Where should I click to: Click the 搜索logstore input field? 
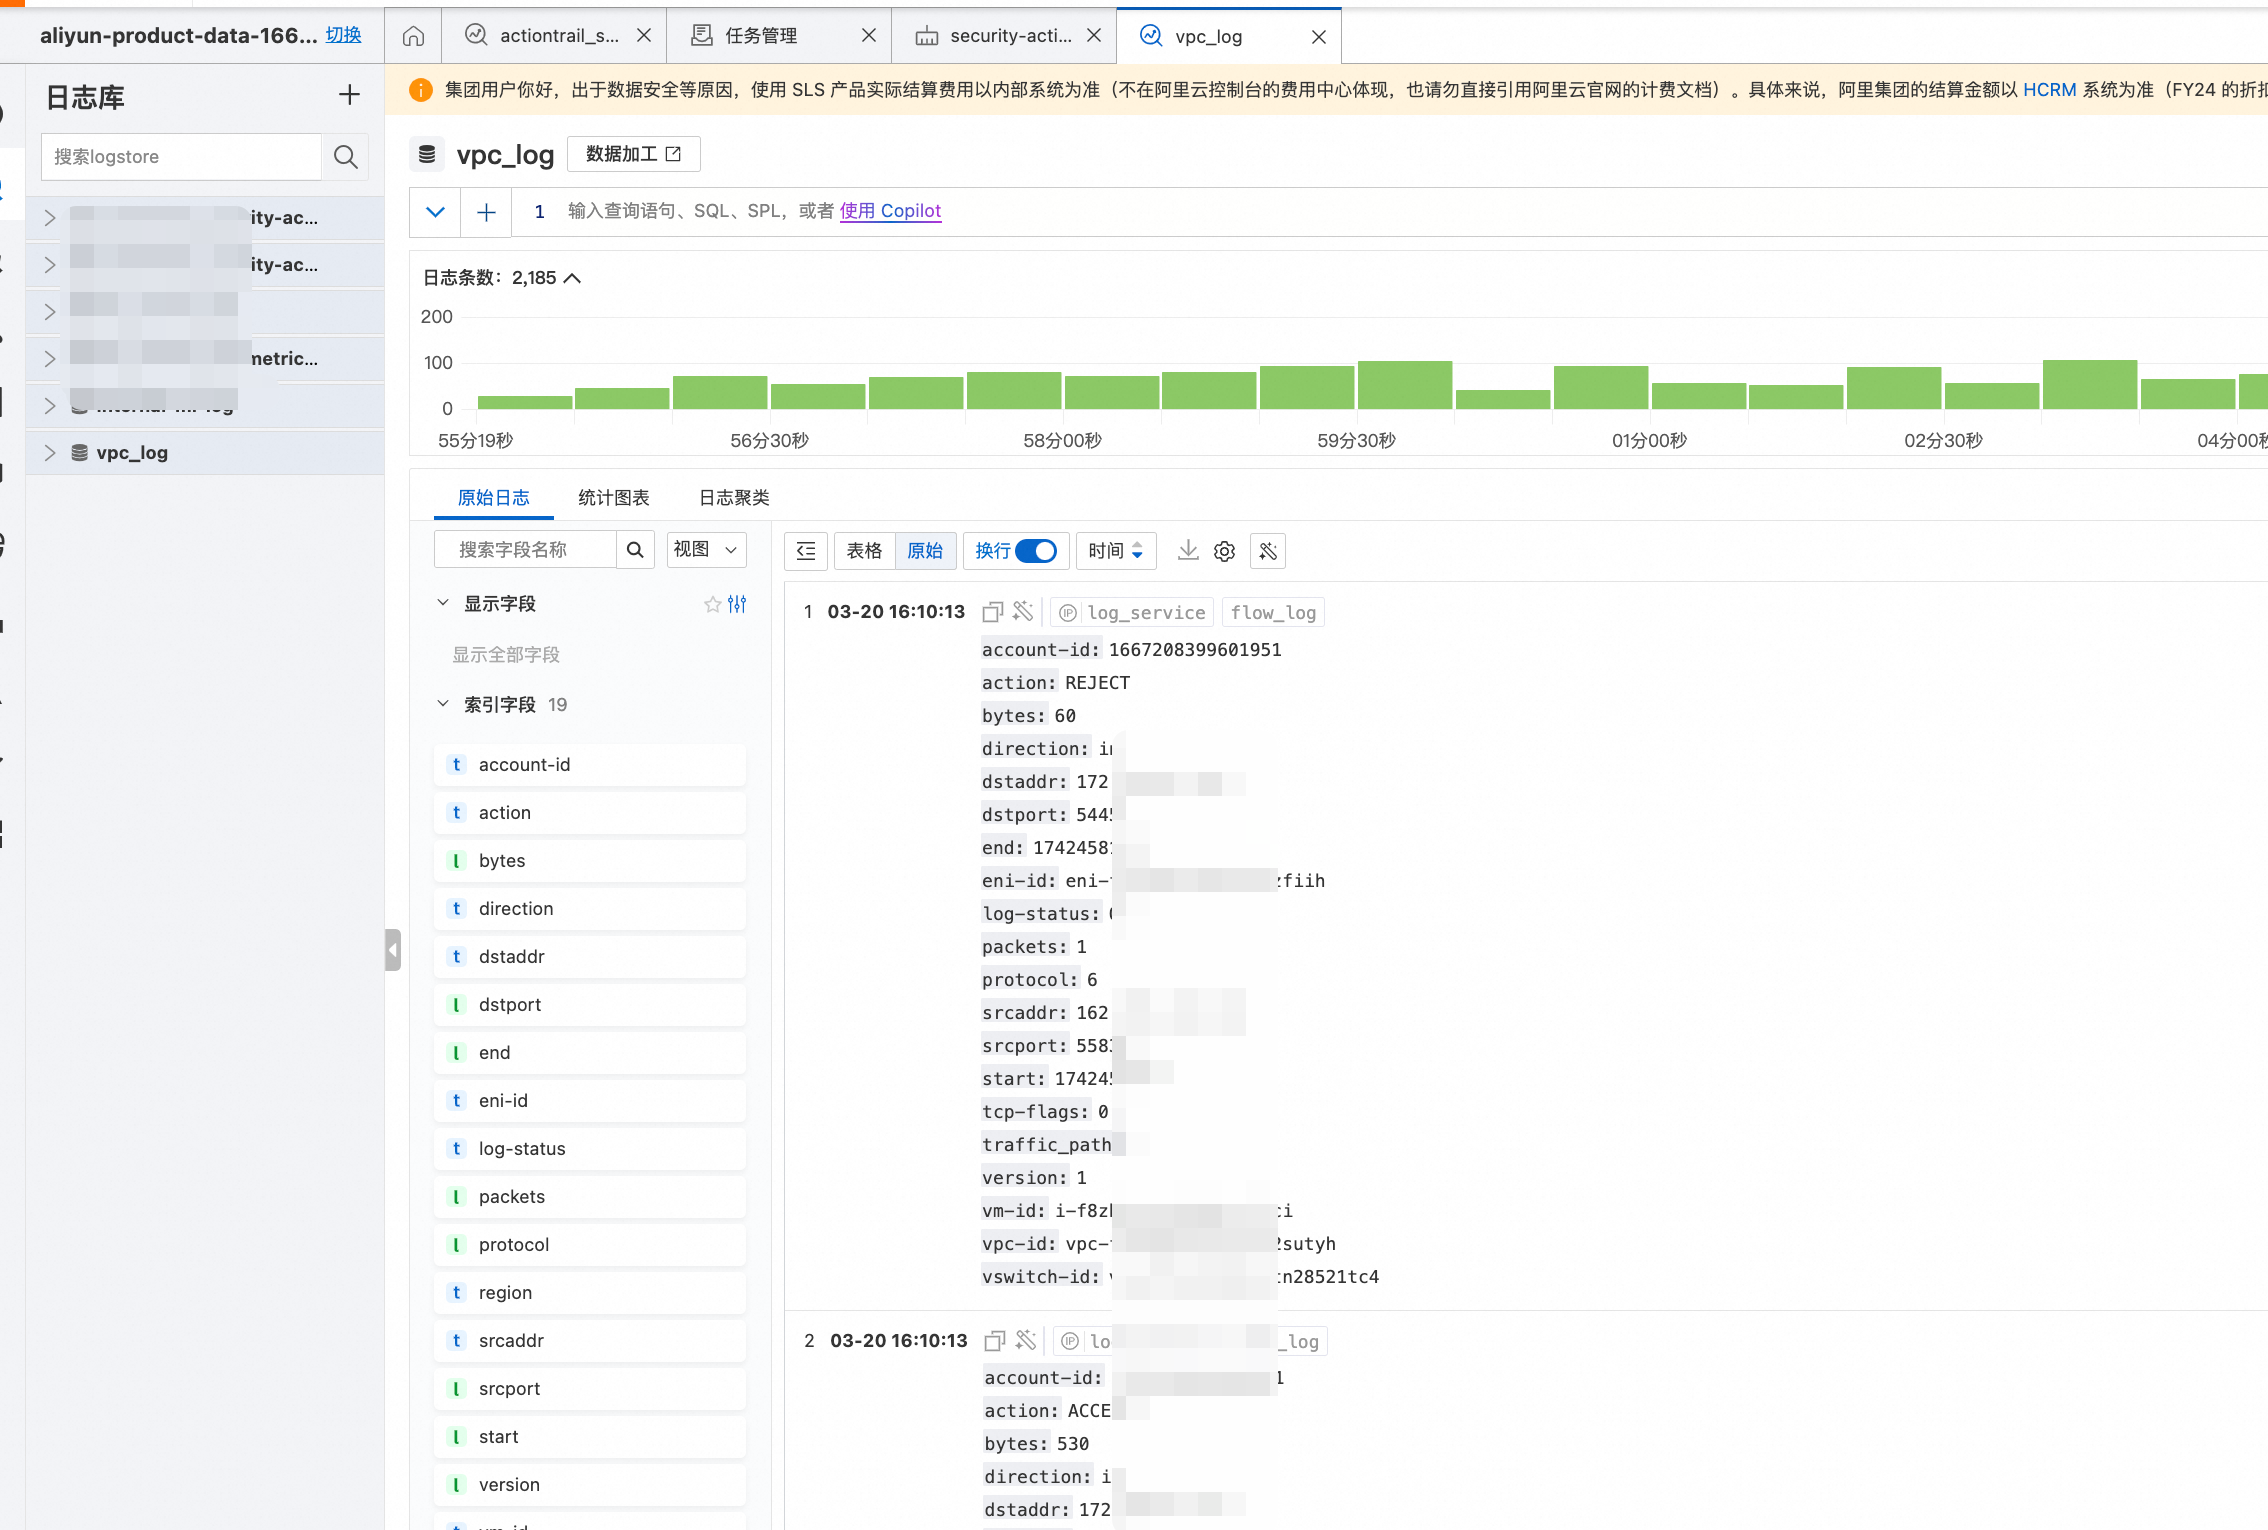(181, 157)
